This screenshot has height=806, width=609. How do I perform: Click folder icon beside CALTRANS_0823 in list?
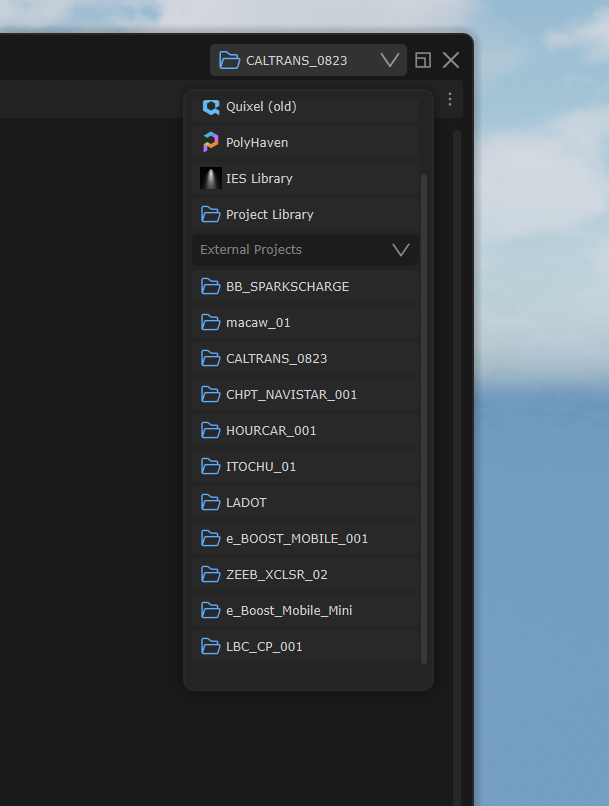tap(211, 358)
